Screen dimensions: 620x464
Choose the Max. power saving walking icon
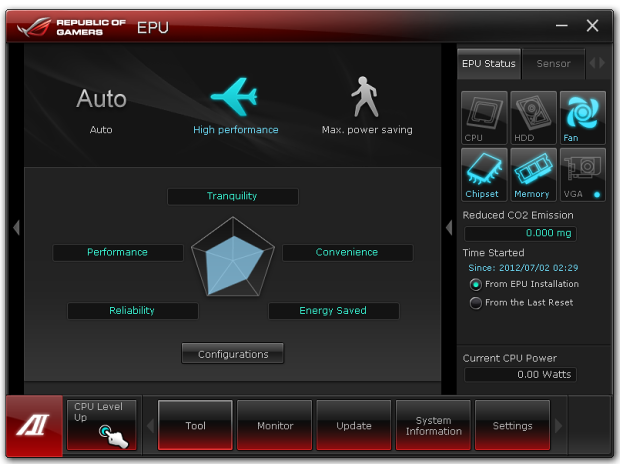coord(365,97)
